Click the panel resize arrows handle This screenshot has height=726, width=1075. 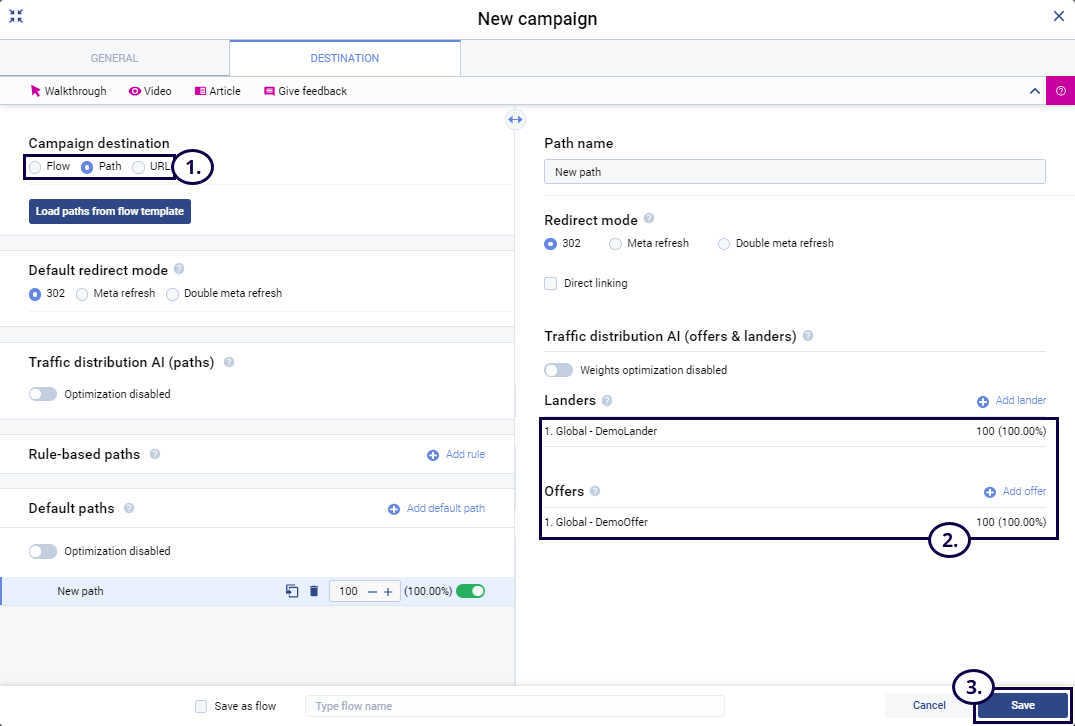pos(515,119)
